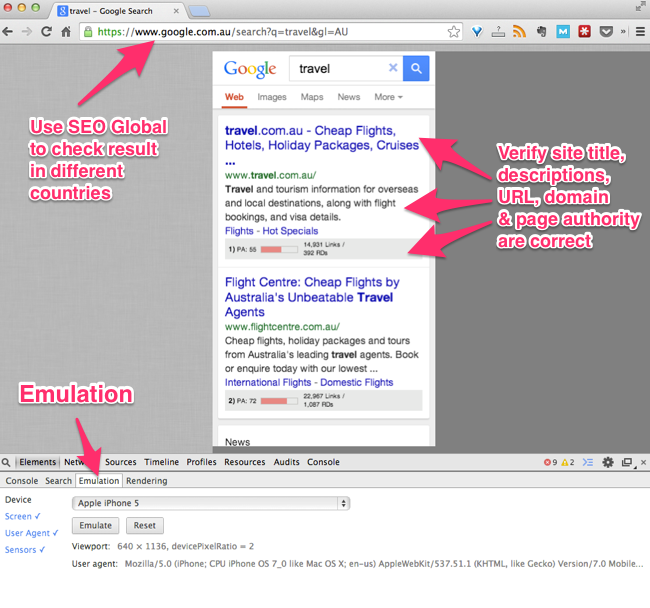Open the Sources DevTools panel

(x=121, y=462)
